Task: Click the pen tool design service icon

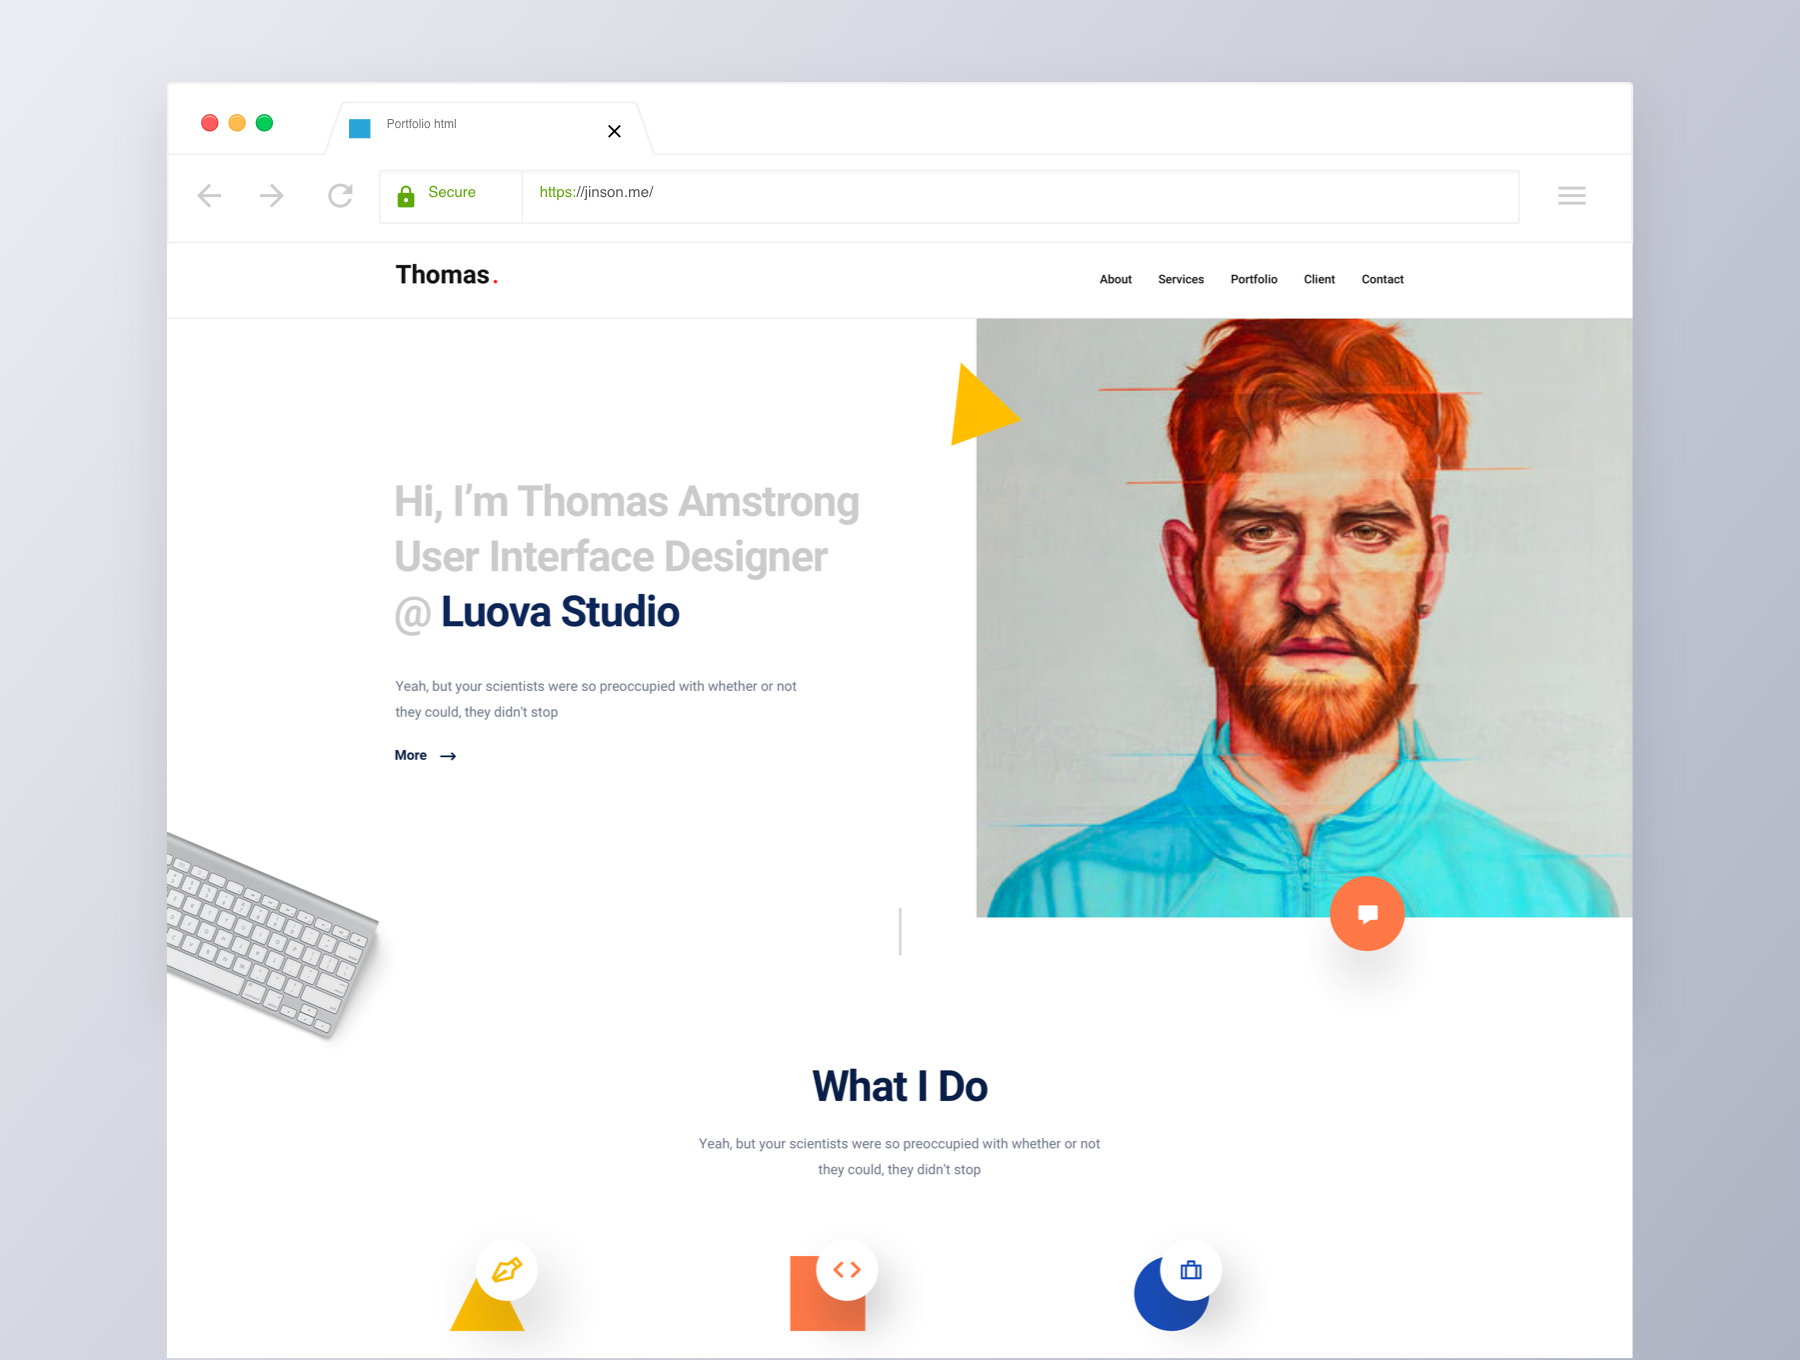Action: 507,1270
